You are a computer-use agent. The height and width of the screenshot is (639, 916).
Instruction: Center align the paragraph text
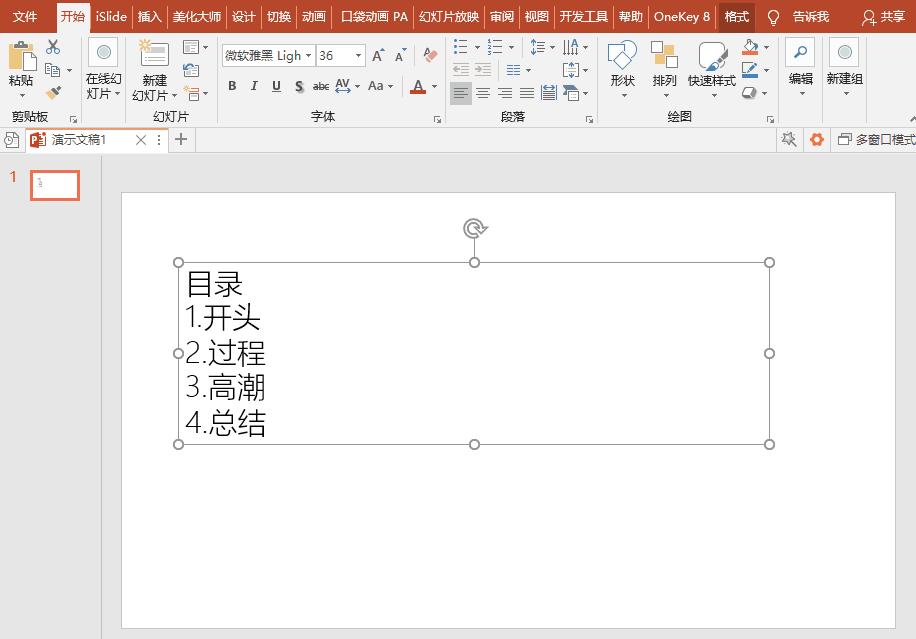click(x=482, y=92)
